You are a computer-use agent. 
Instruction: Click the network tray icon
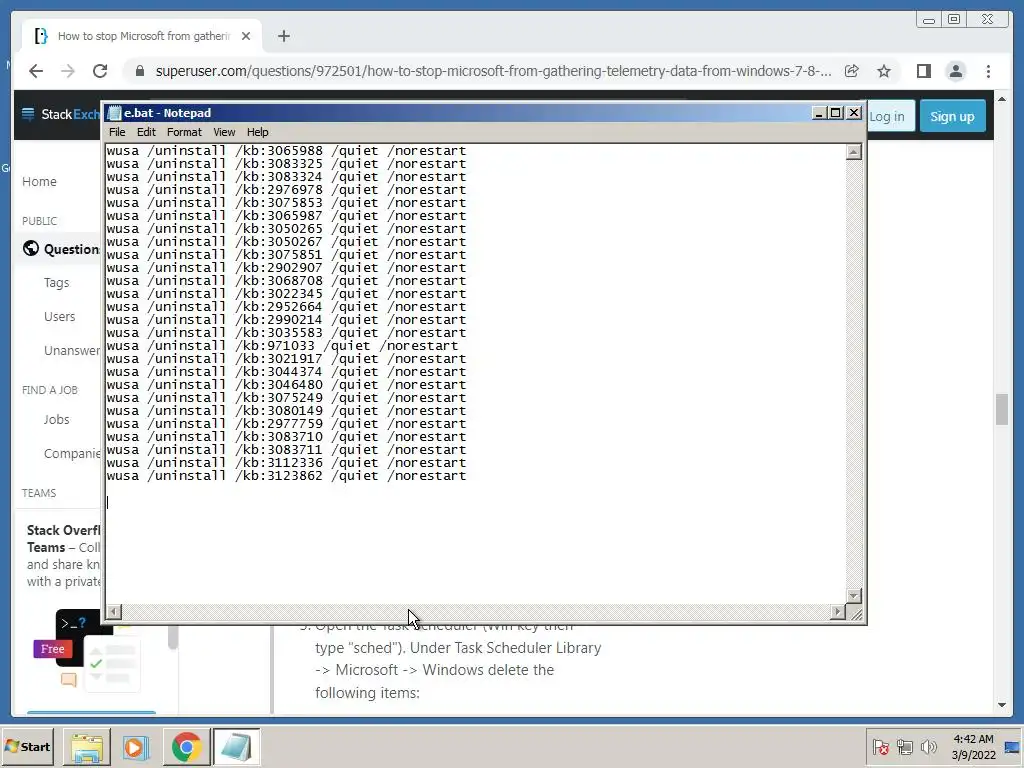(x=904, y=747)
